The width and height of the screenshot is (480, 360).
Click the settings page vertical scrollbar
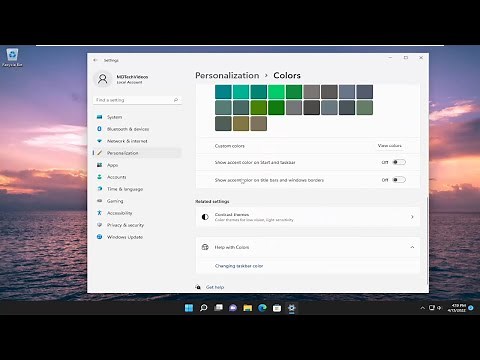427,240
